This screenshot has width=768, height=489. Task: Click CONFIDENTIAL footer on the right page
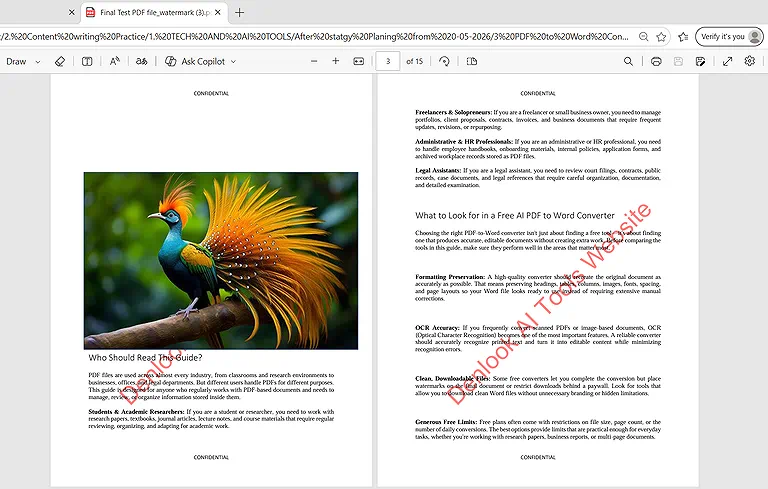538,457
